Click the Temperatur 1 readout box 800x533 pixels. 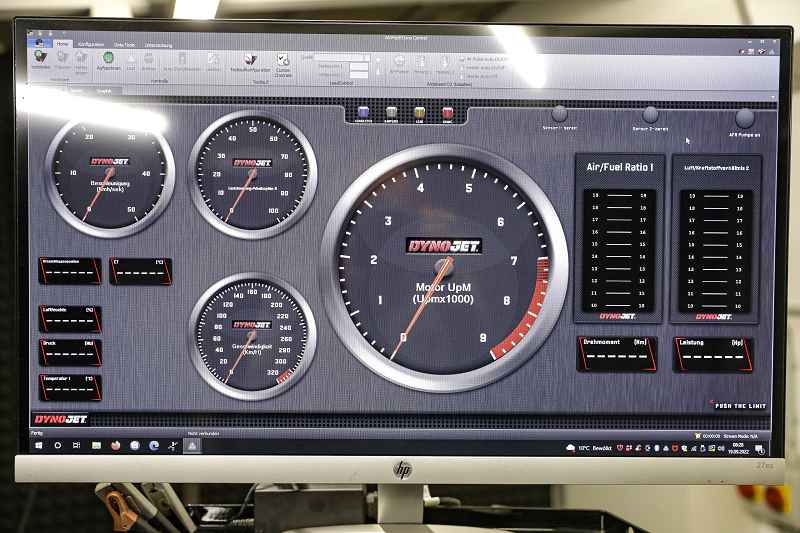[x=70, y=388]
